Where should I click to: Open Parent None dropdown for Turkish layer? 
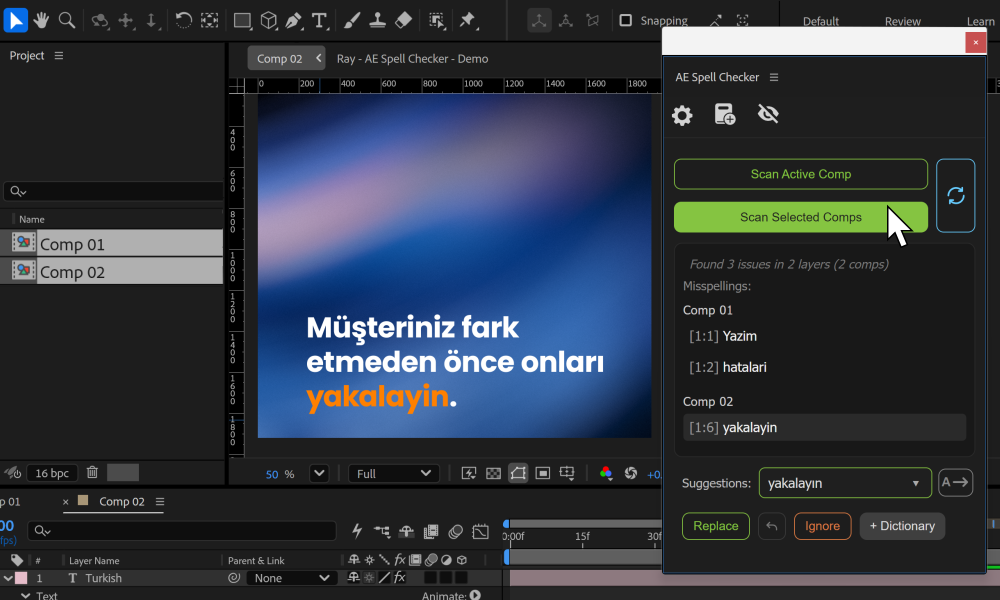click(290, 578)
